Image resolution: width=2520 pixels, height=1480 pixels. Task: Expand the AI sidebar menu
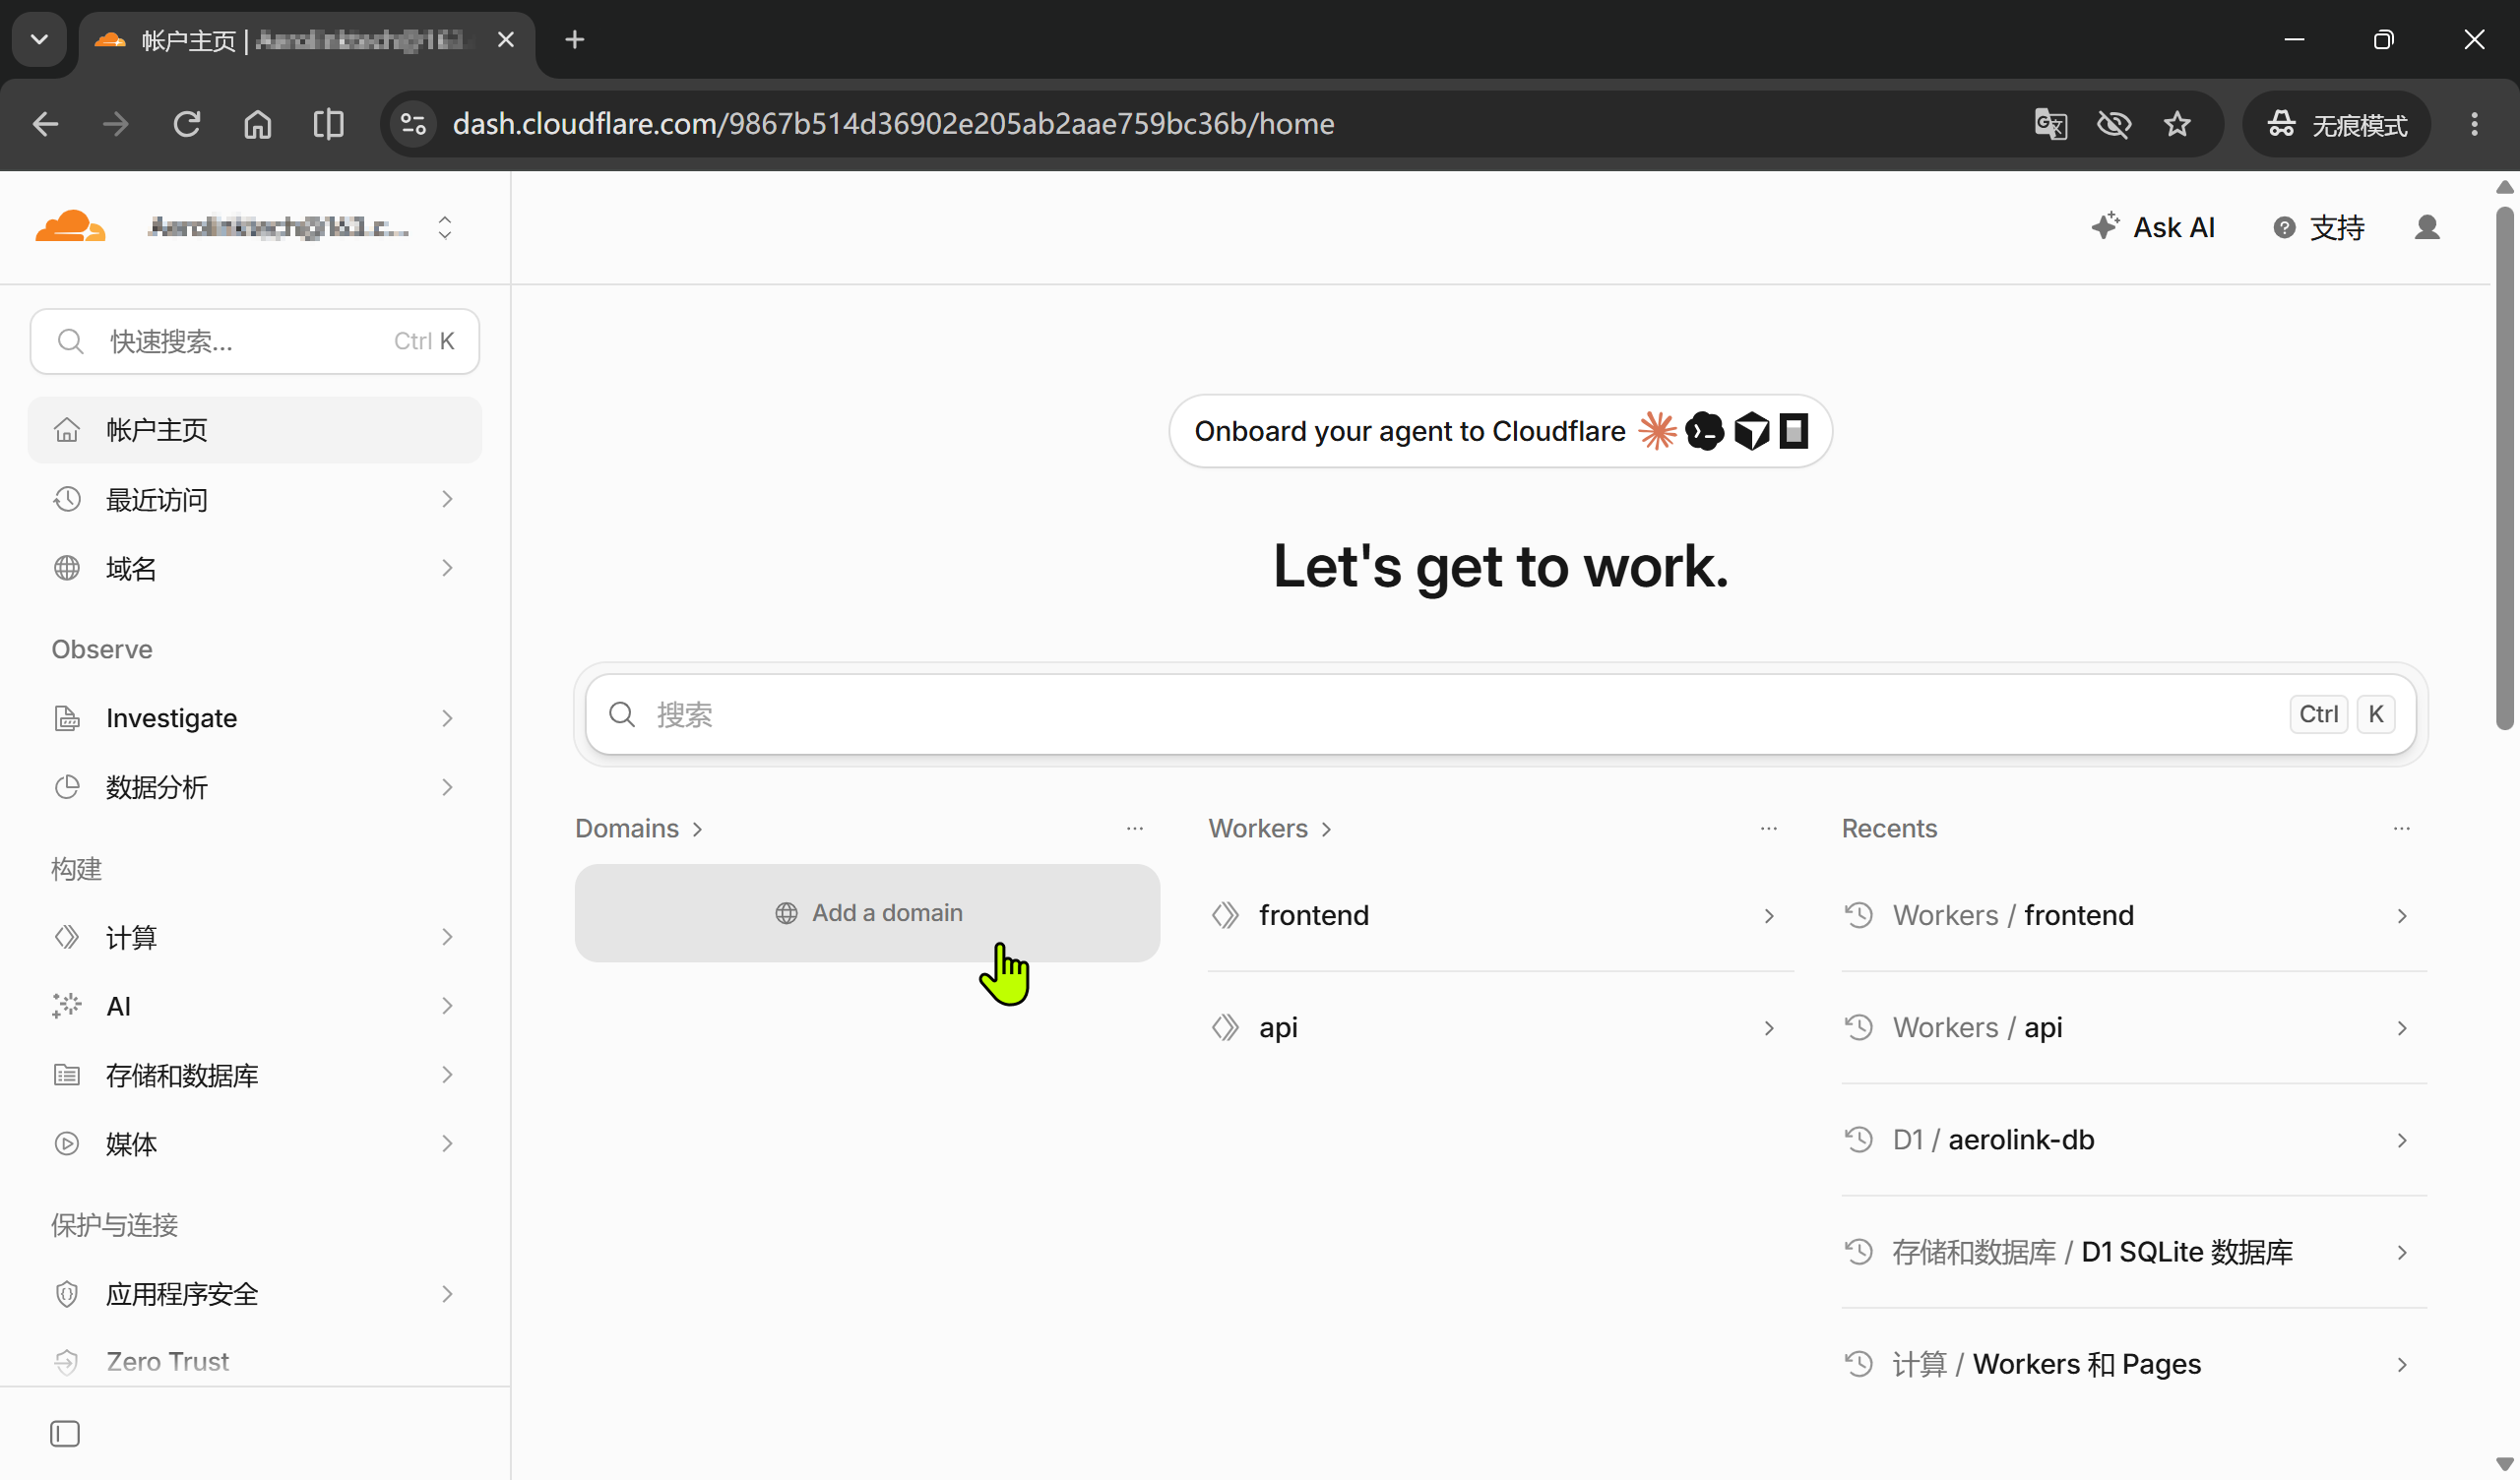click(255, 1006)
